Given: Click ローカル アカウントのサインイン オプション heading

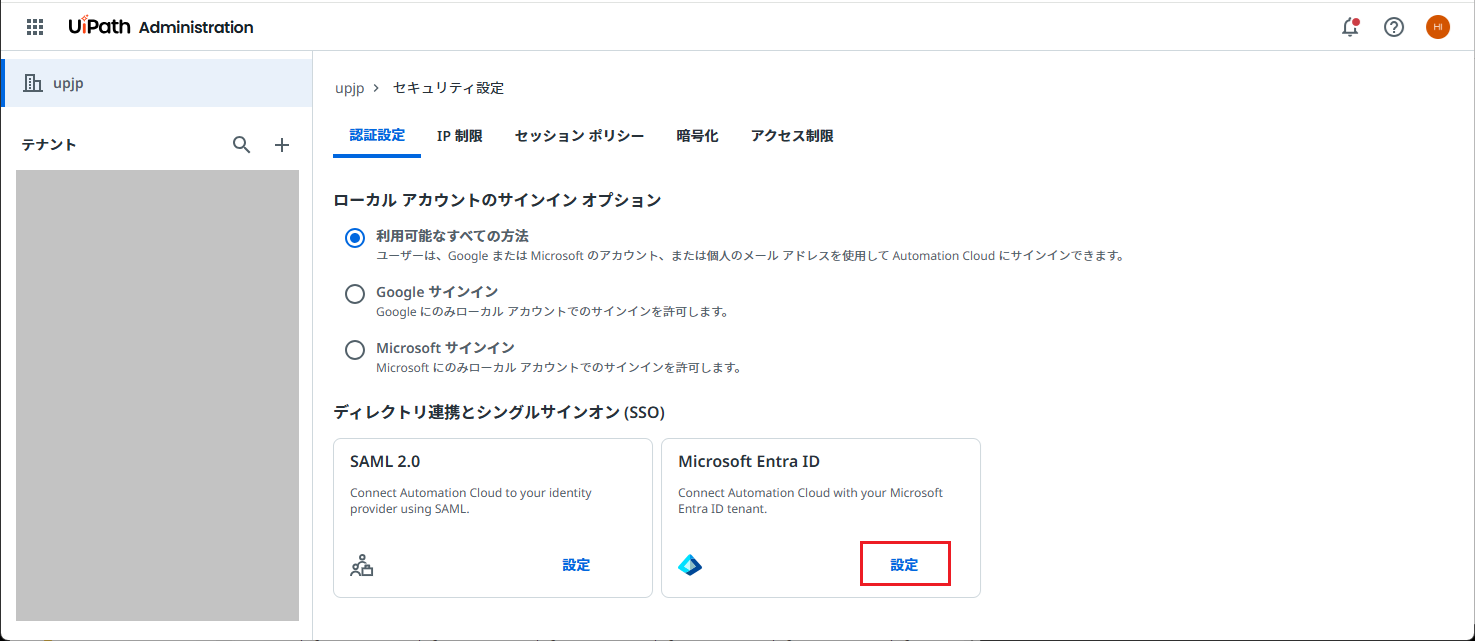Looking at the screenshot, I should click(497, 200).
